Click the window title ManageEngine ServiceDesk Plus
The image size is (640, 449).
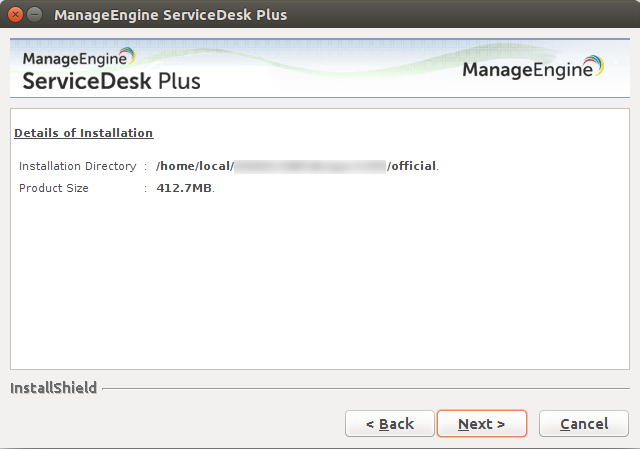click(x=170, y=16)
